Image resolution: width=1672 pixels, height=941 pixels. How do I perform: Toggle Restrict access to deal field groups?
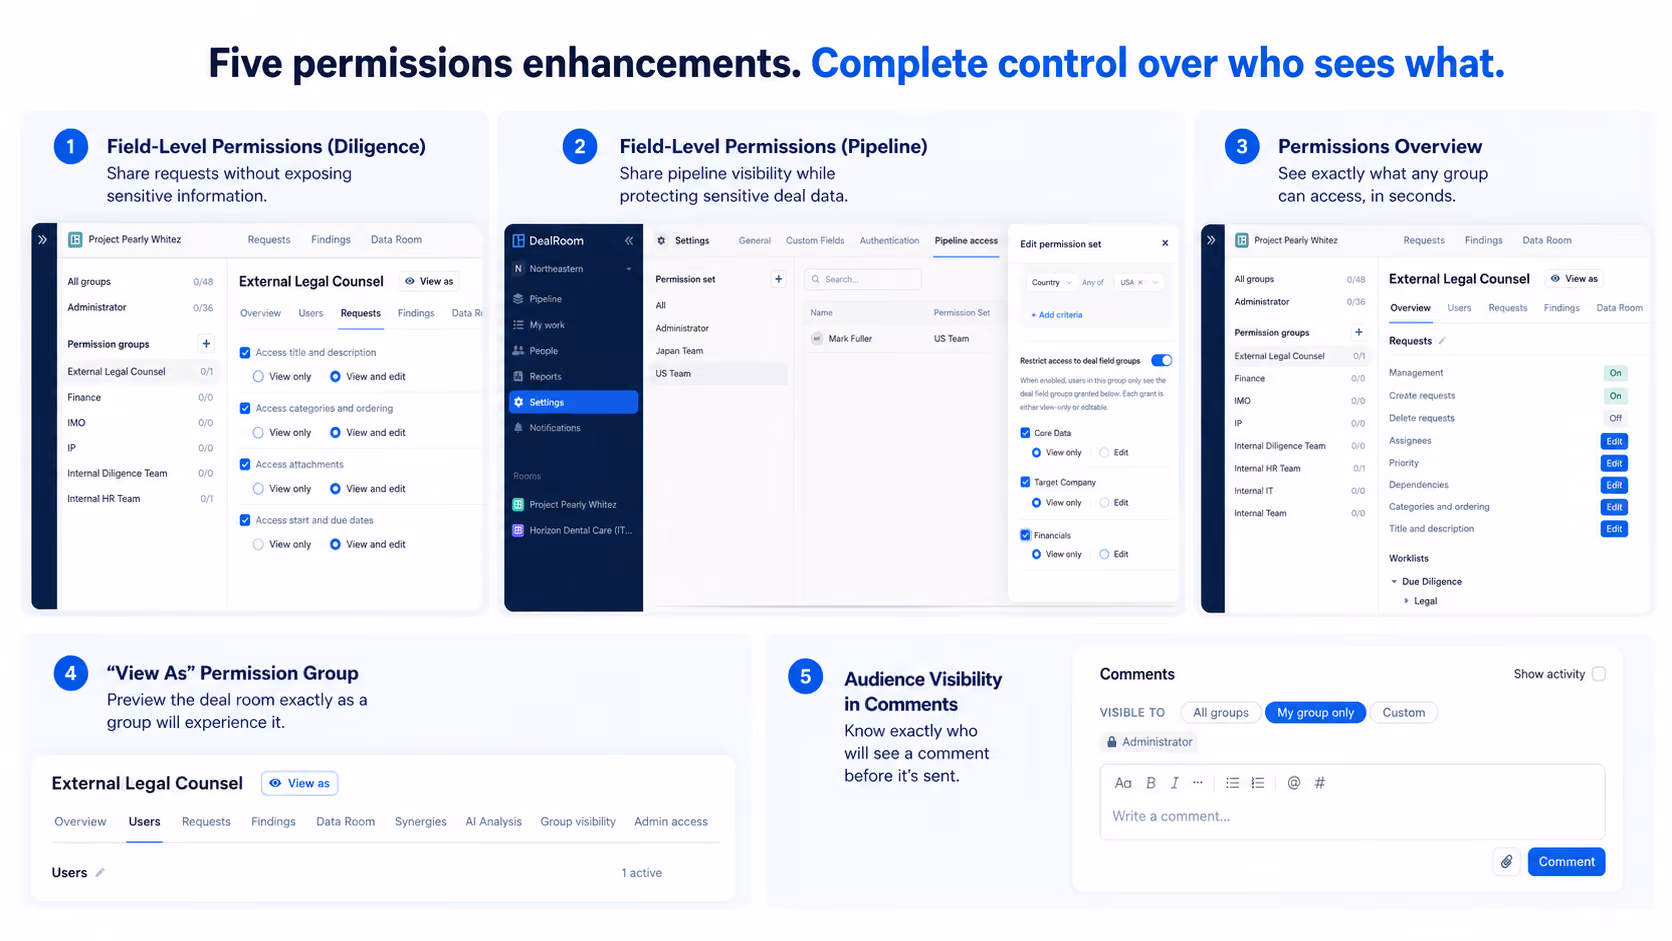coord(1161,360)
